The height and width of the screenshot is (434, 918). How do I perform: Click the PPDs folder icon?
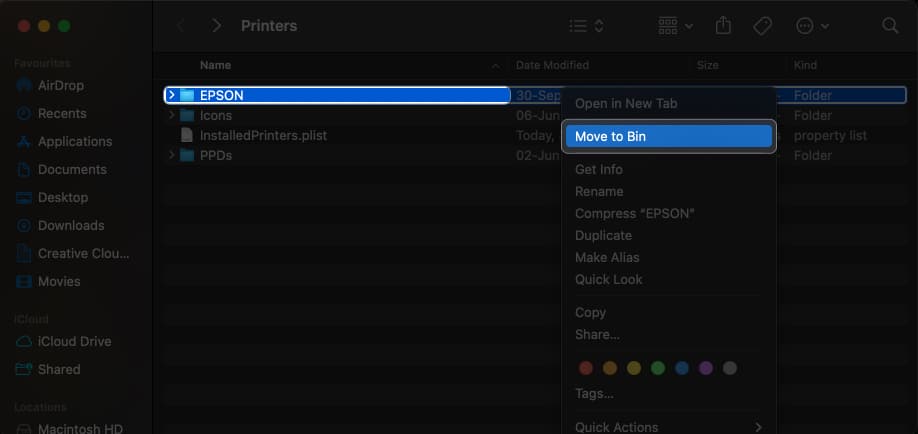187,155
